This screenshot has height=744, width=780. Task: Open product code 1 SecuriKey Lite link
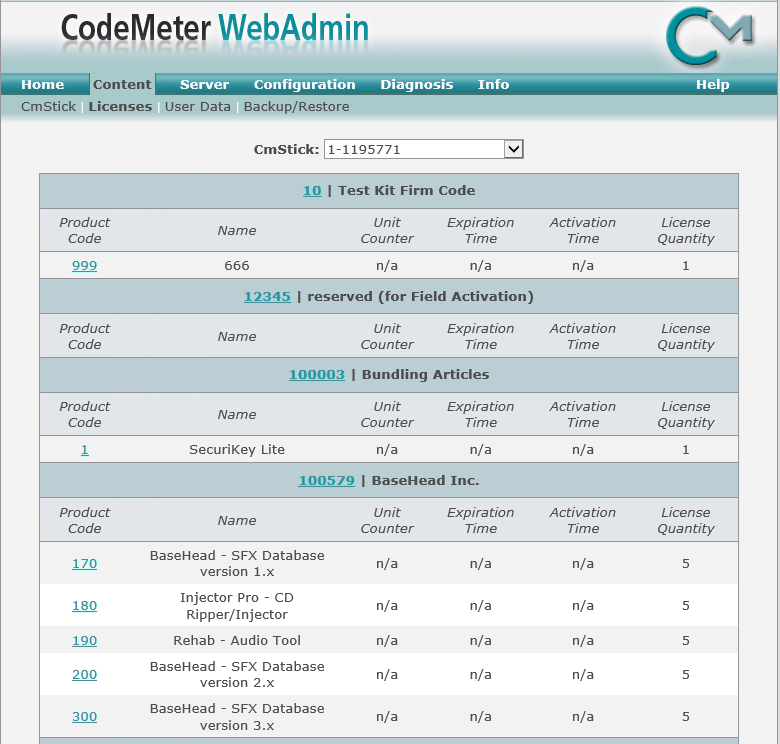pos(85,450)
